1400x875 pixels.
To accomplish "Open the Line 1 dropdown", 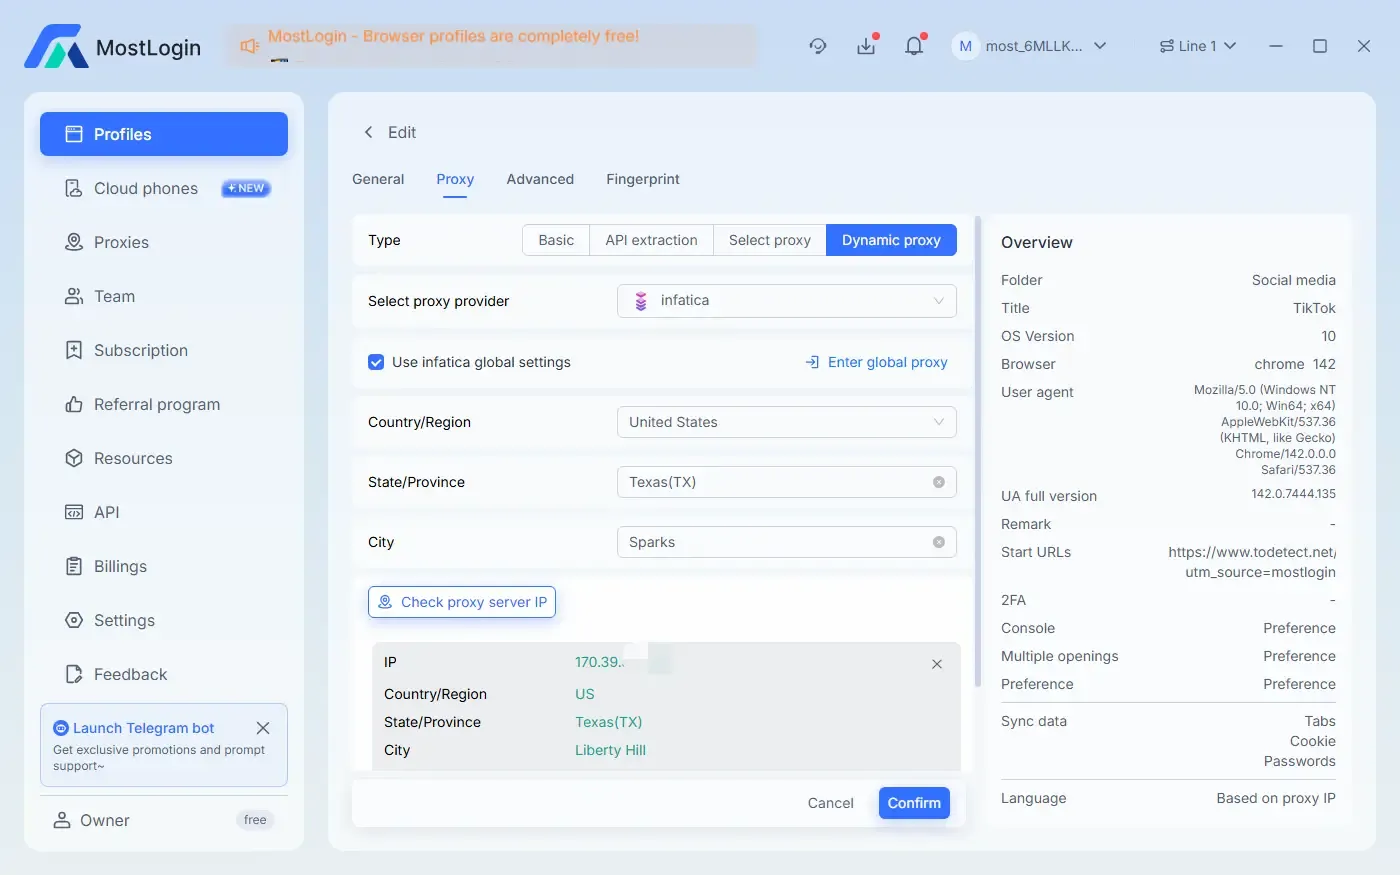I will coord(1197,46).
